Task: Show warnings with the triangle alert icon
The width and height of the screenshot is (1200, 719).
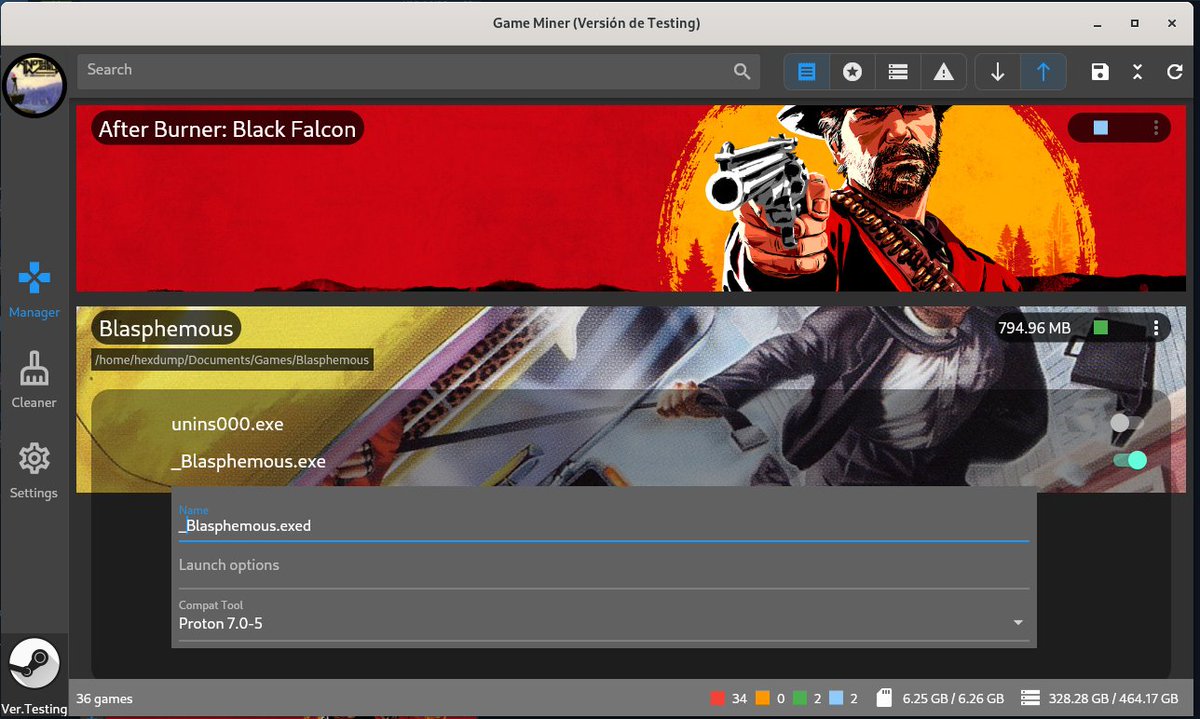Action: tap(943, 71)
